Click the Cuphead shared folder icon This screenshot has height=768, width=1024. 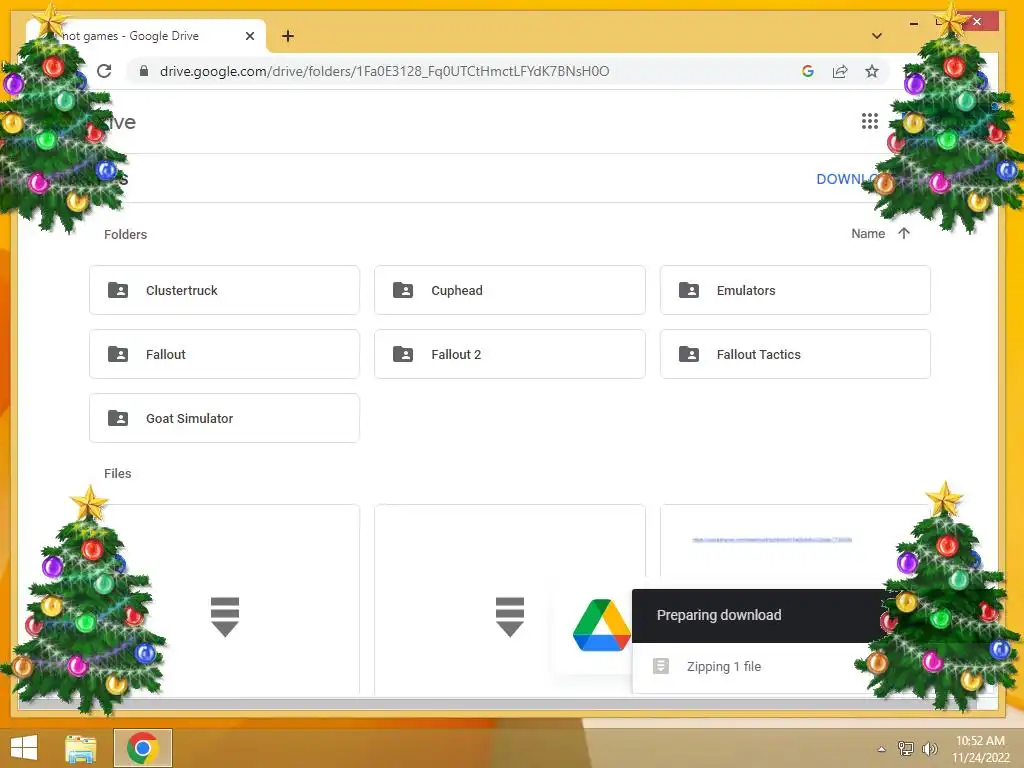pos(403,290)
